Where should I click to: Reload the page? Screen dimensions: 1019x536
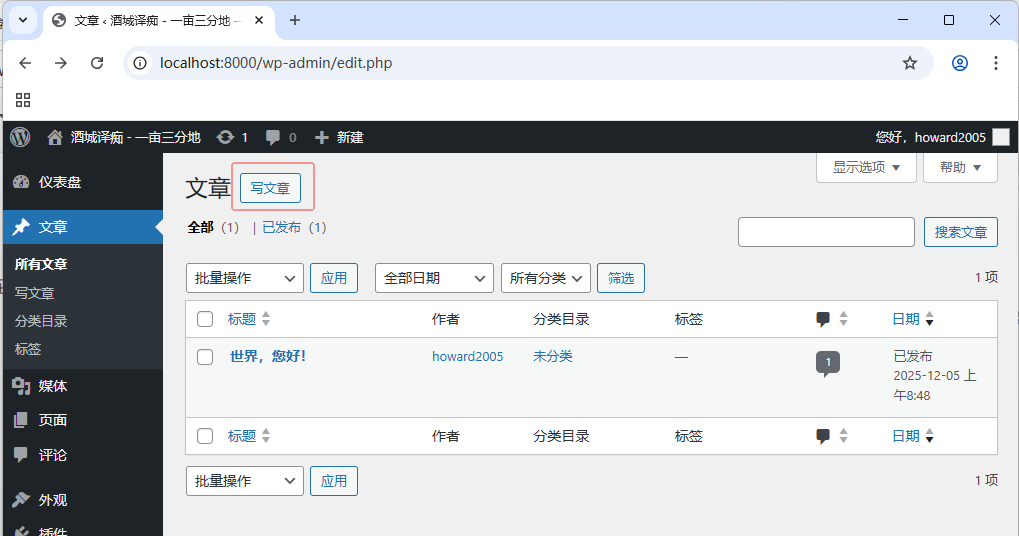click(x=97, y=63)
